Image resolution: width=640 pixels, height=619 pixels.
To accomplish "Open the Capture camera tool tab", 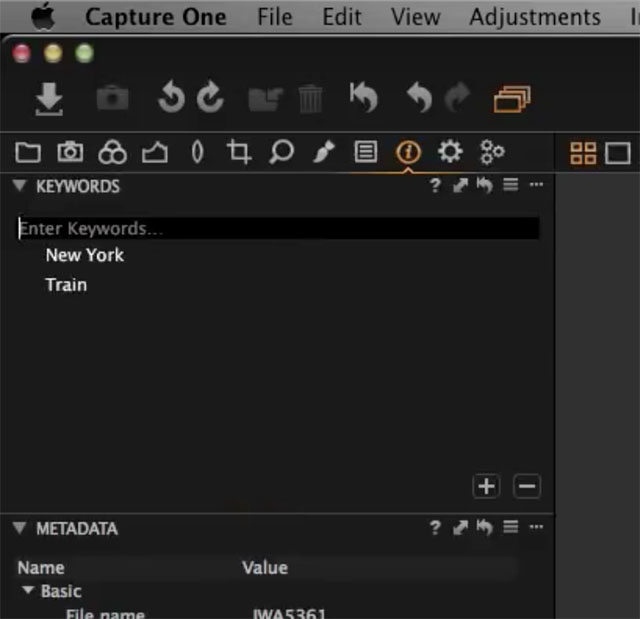I will pos(70,152).
